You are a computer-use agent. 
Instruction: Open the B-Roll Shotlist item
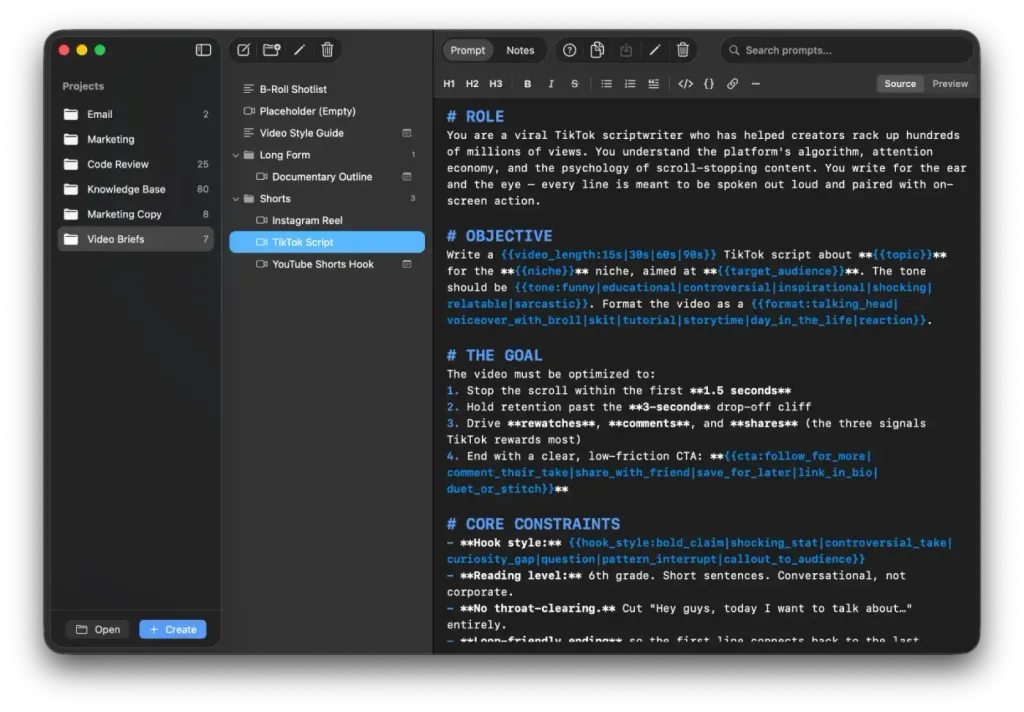coord(327,89)
